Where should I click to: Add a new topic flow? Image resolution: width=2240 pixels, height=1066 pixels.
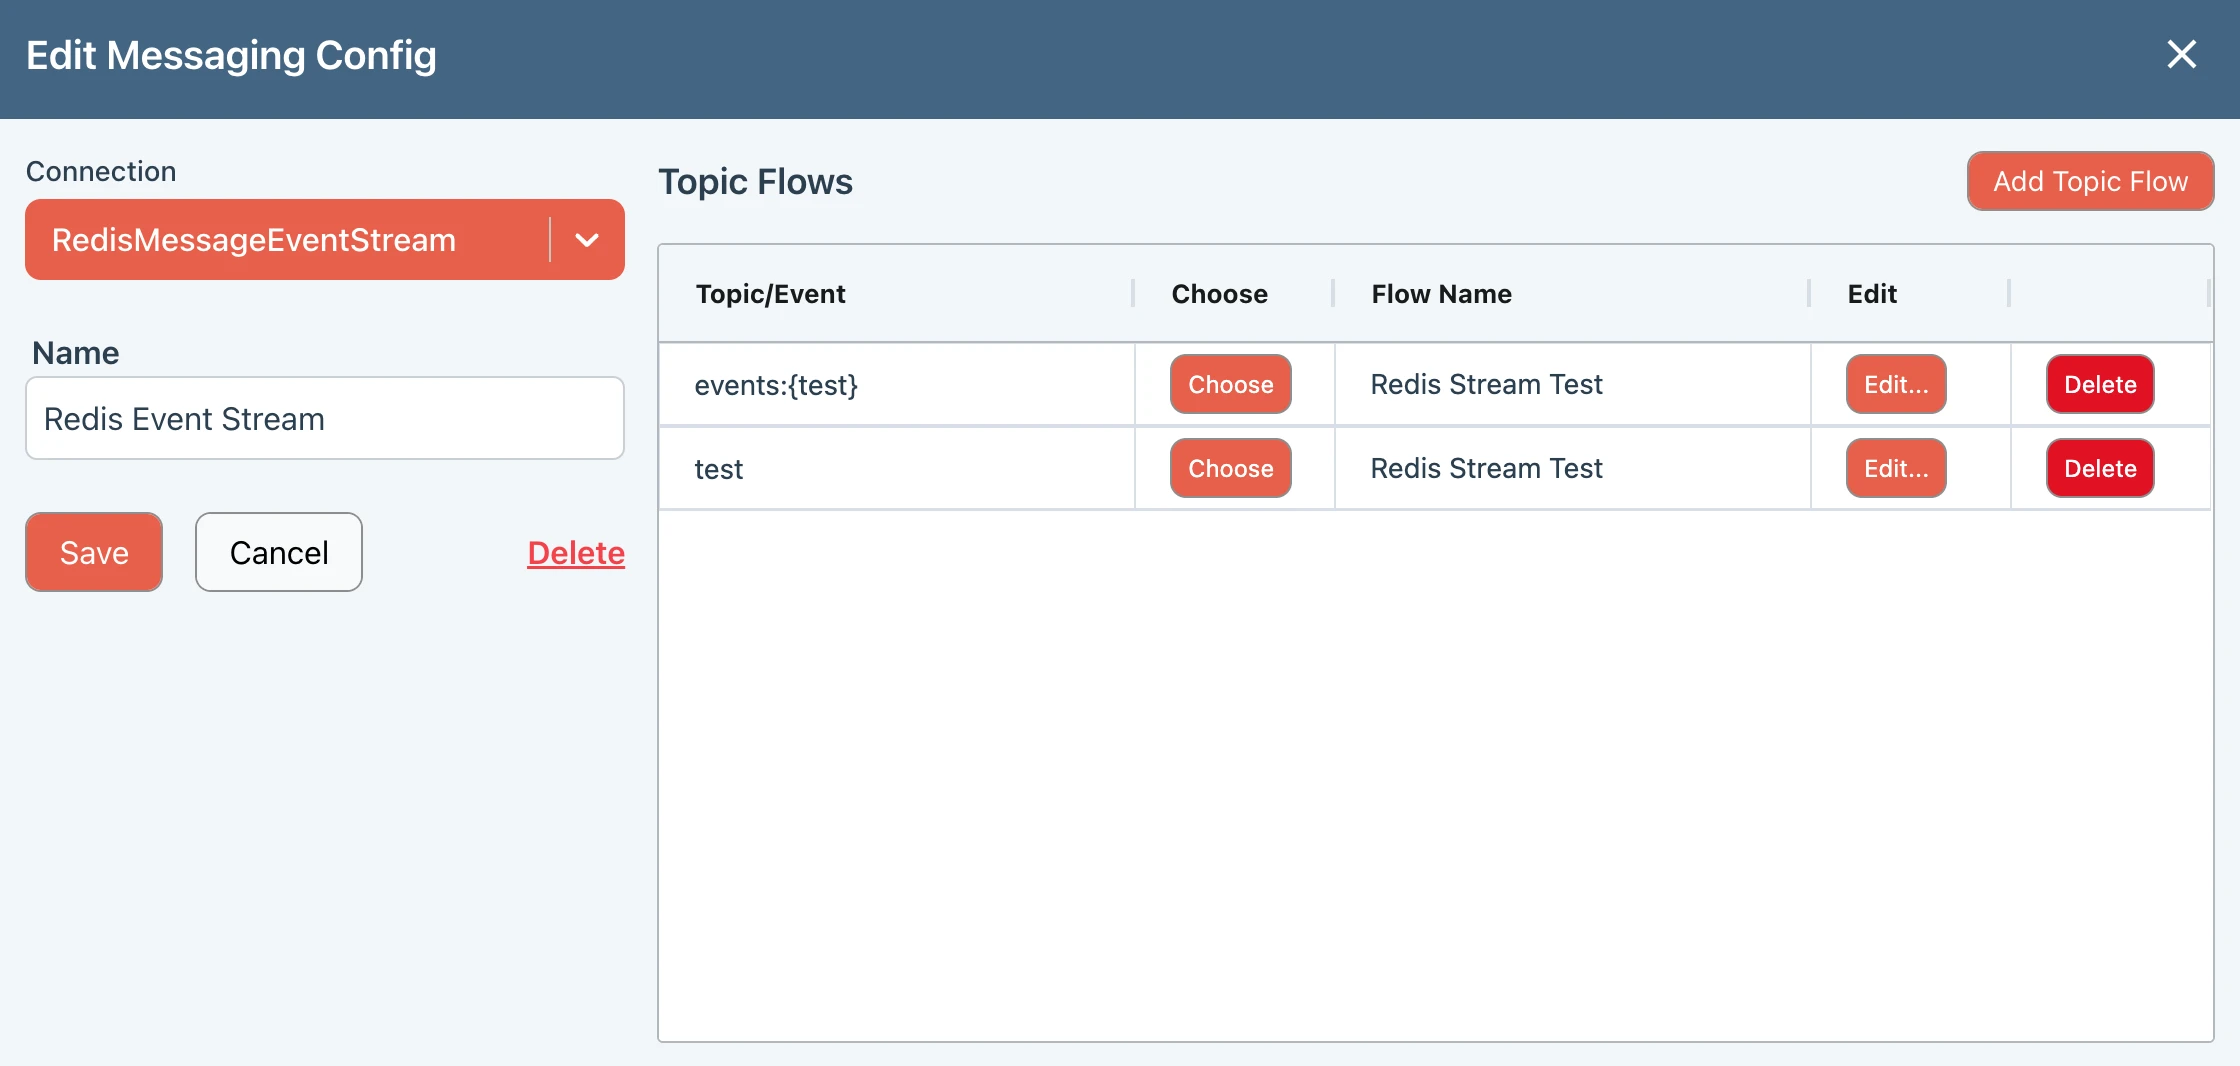[2090, 181]
